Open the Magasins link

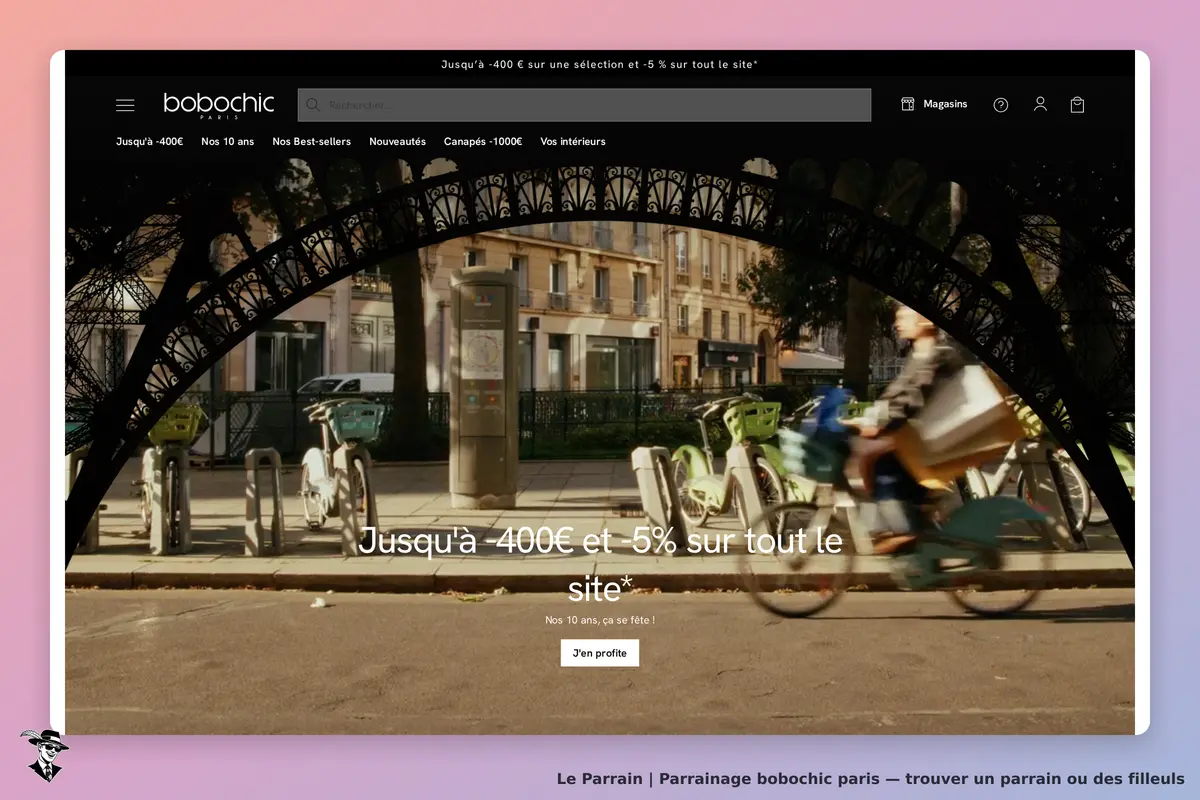coord(945,104)
